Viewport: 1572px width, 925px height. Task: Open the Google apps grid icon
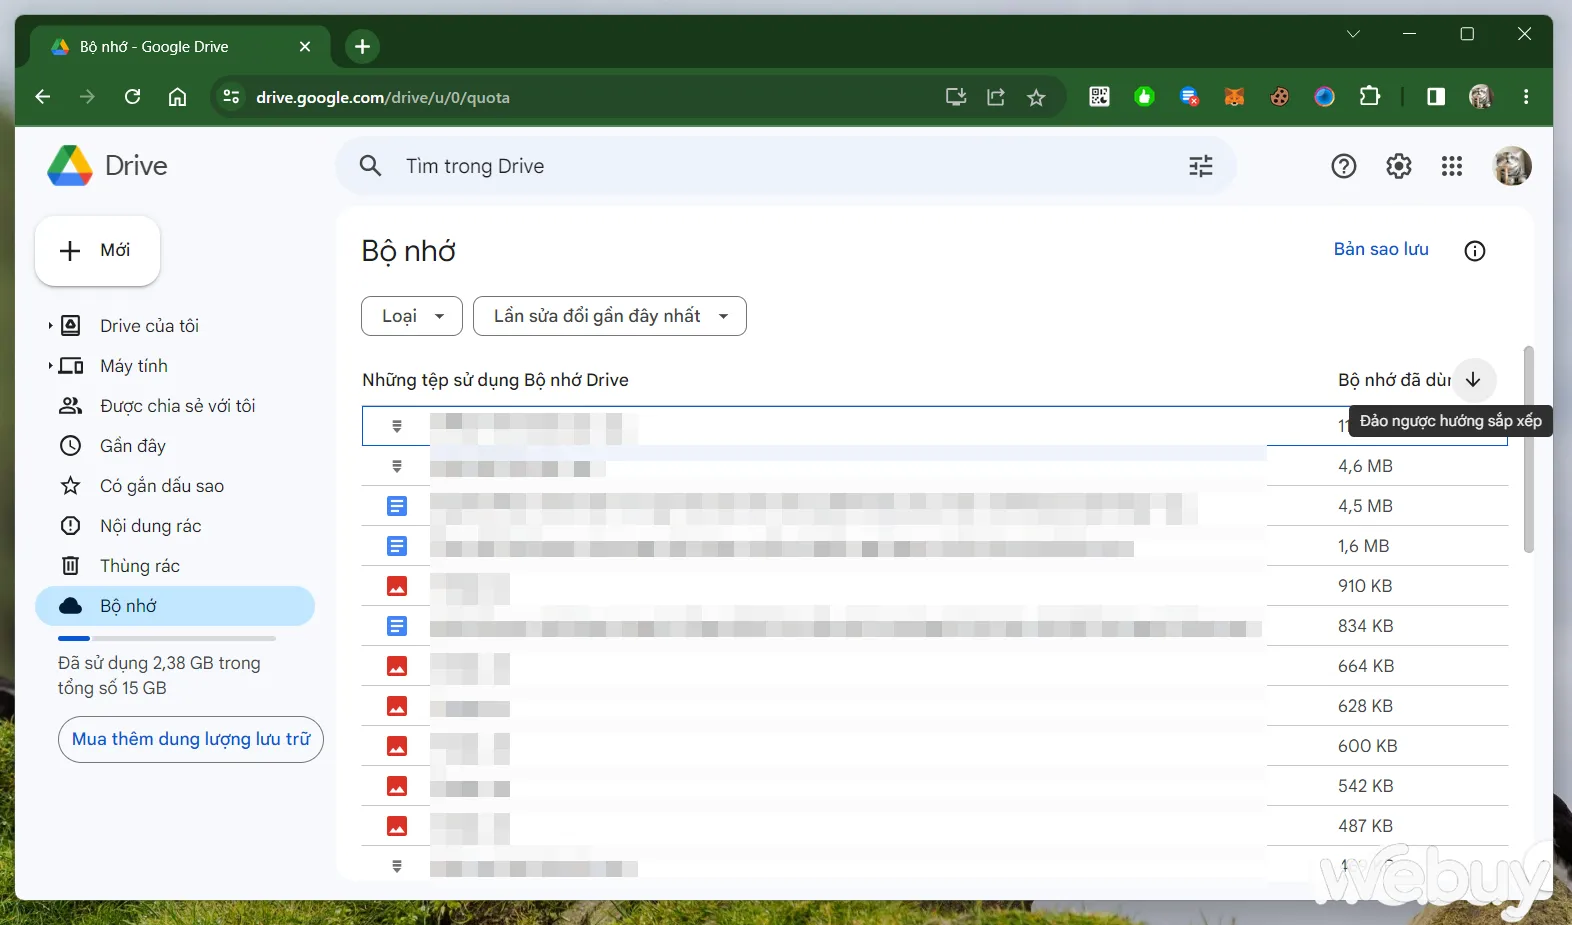(x=1451, y=166)
